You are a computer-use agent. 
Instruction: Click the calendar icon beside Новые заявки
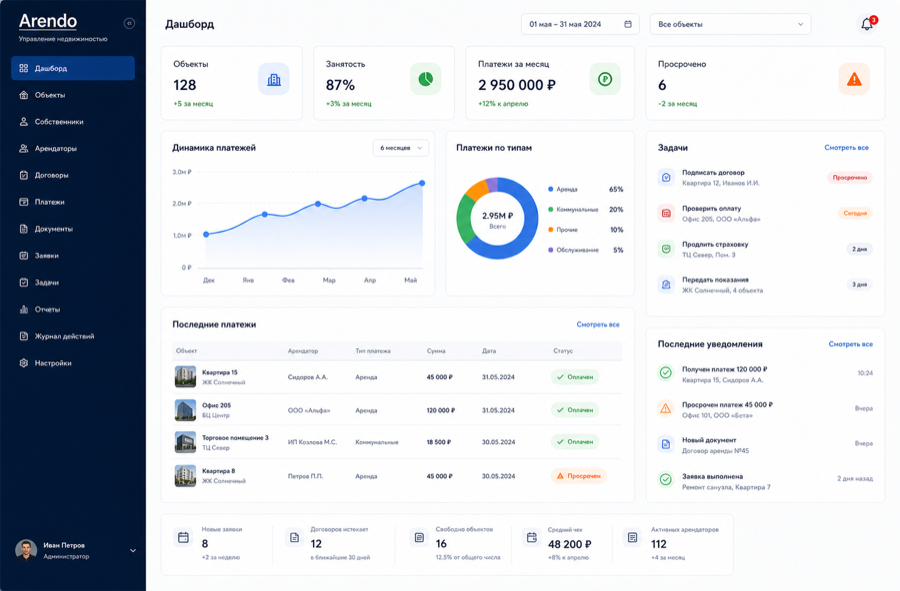click(x=183, y=538)
